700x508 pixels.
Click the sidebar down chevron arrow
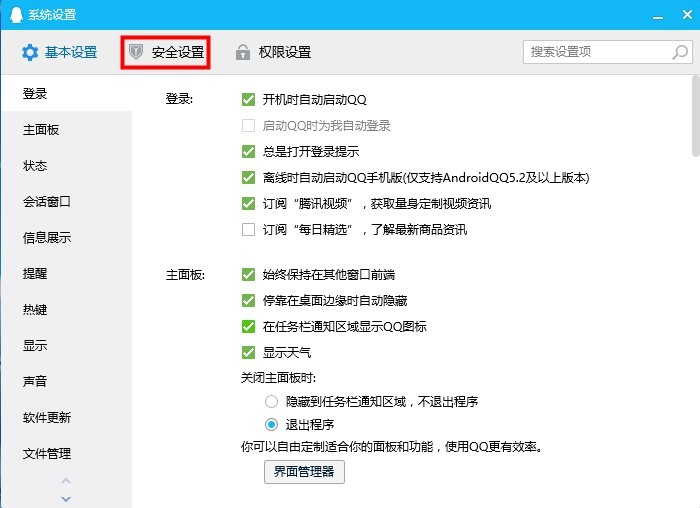click(66, 499)
